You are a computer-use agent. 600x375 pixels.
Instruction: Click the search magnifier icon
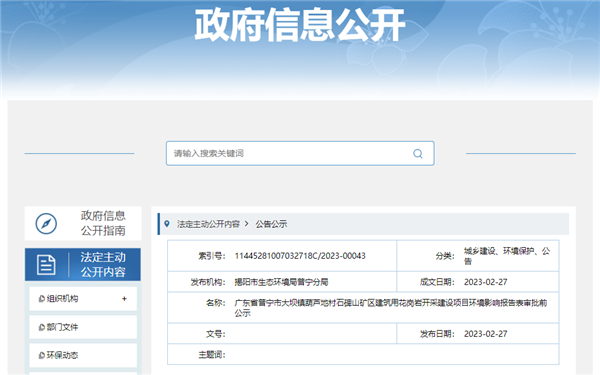(417, 153)
